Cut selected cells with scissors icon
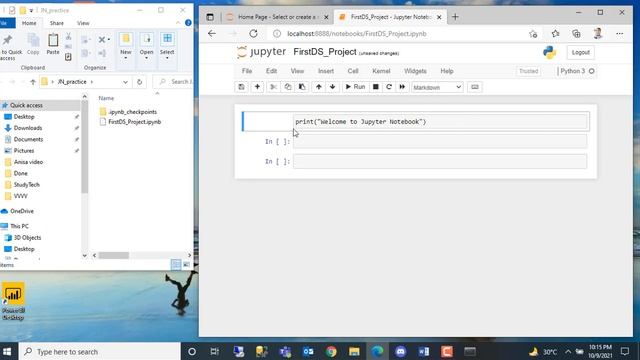The width and height of the screenshot is (640, 360). click(x=273, y=87)
